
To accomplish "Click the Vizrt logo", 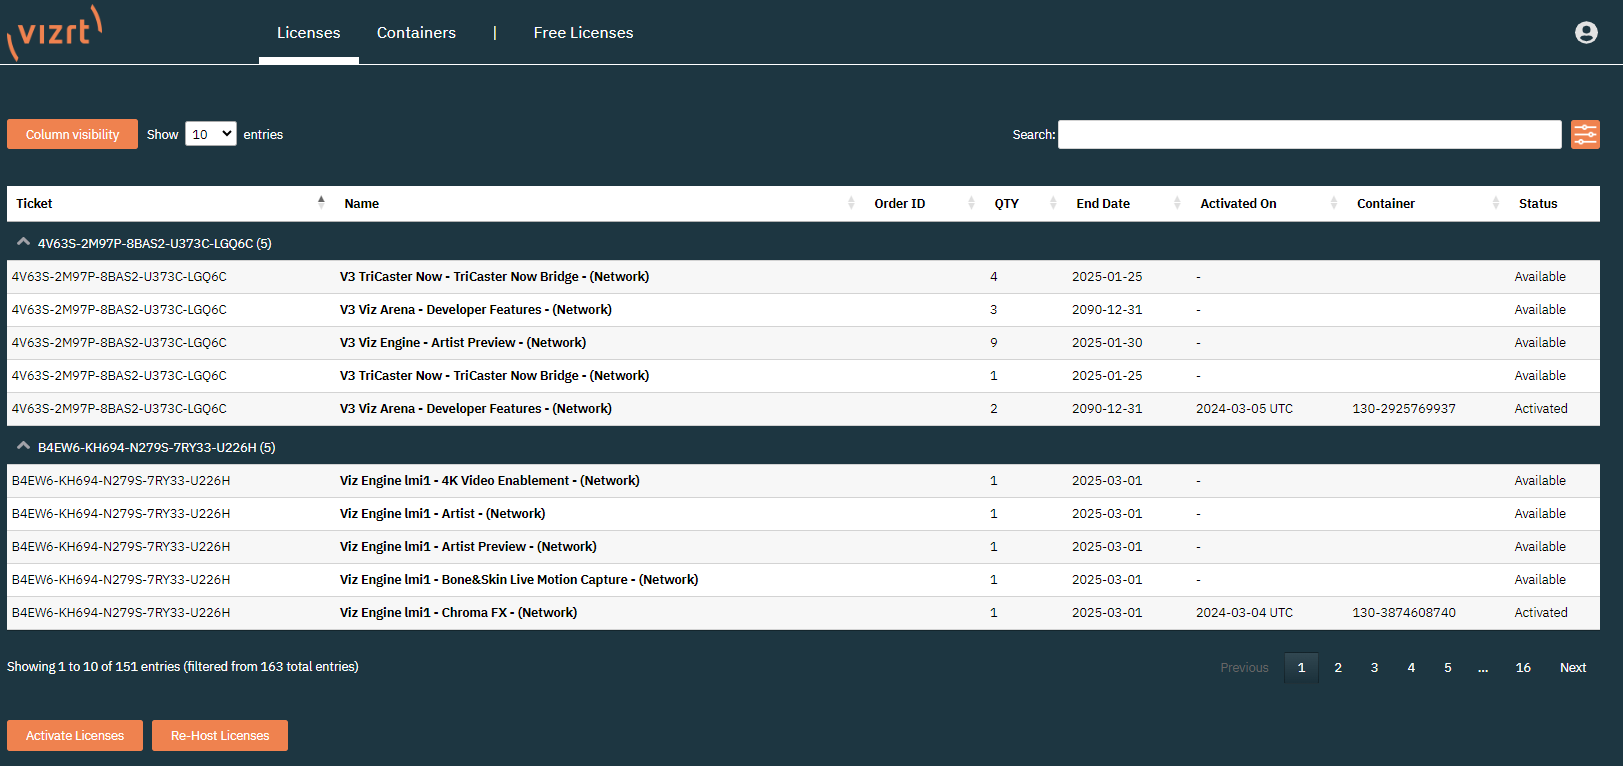I will coord(55,32).
